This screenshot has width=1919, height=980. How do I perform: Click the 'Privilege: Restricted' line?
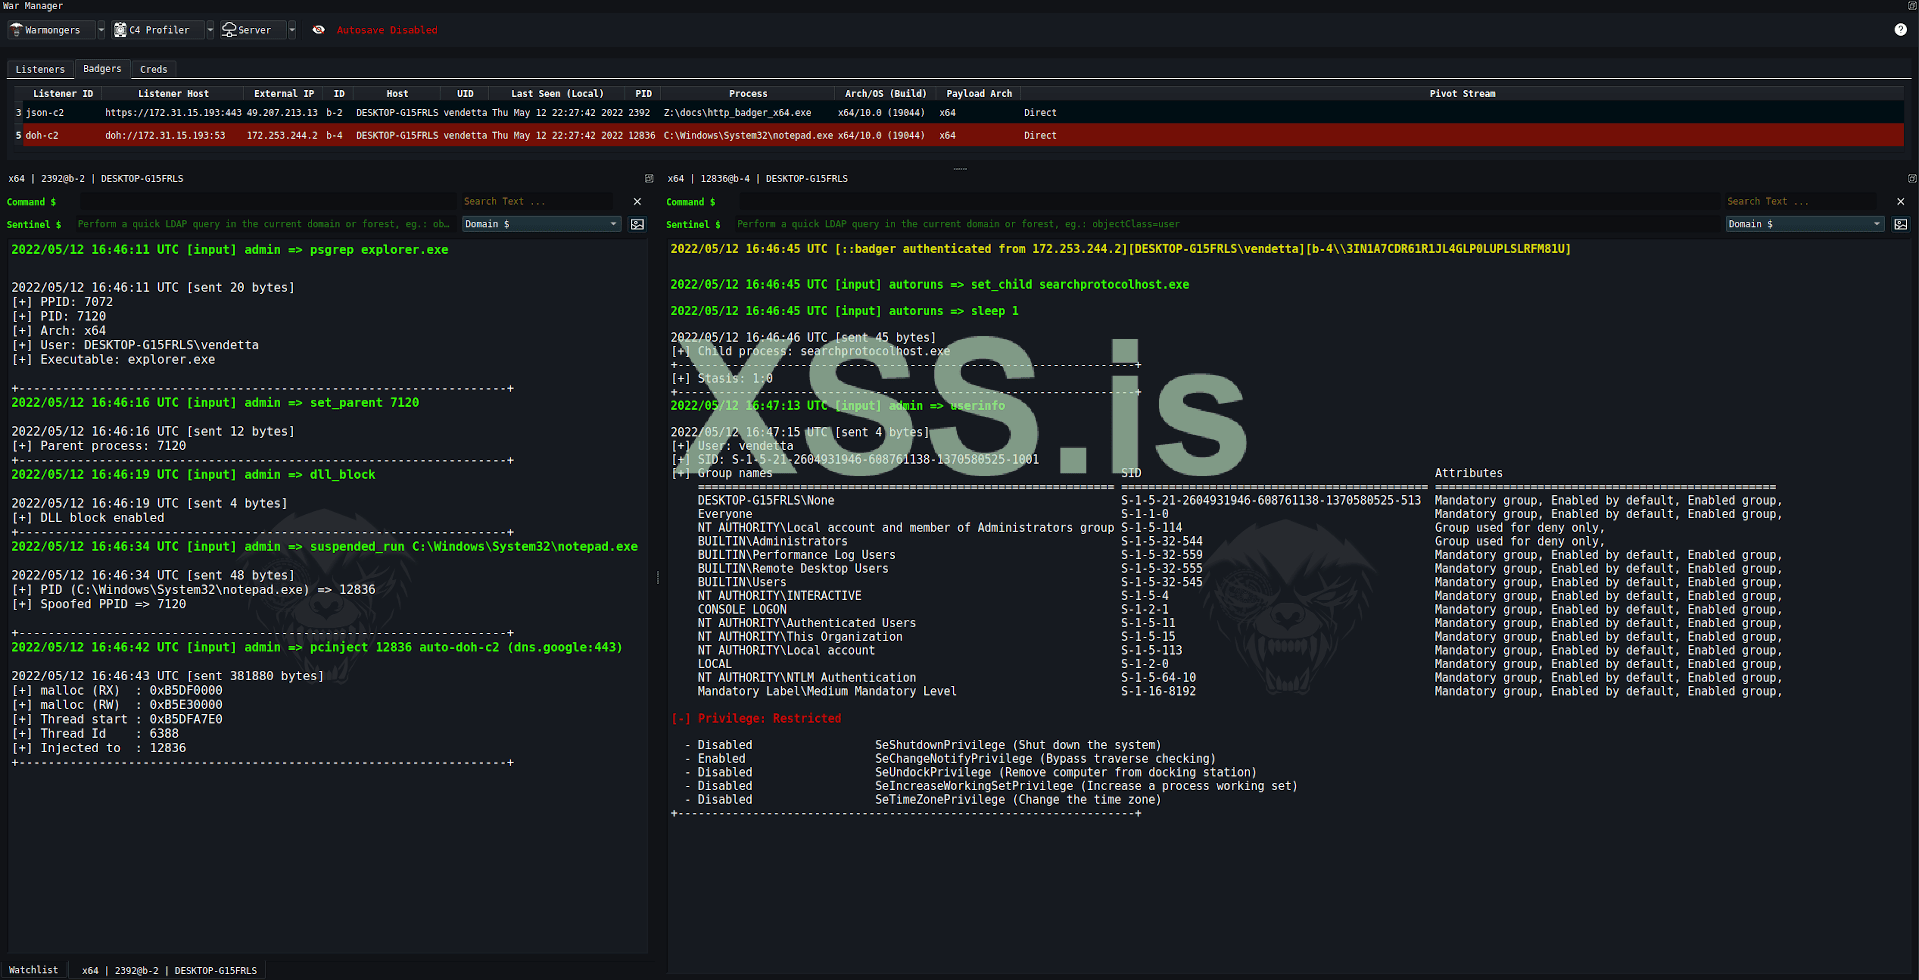757,719
